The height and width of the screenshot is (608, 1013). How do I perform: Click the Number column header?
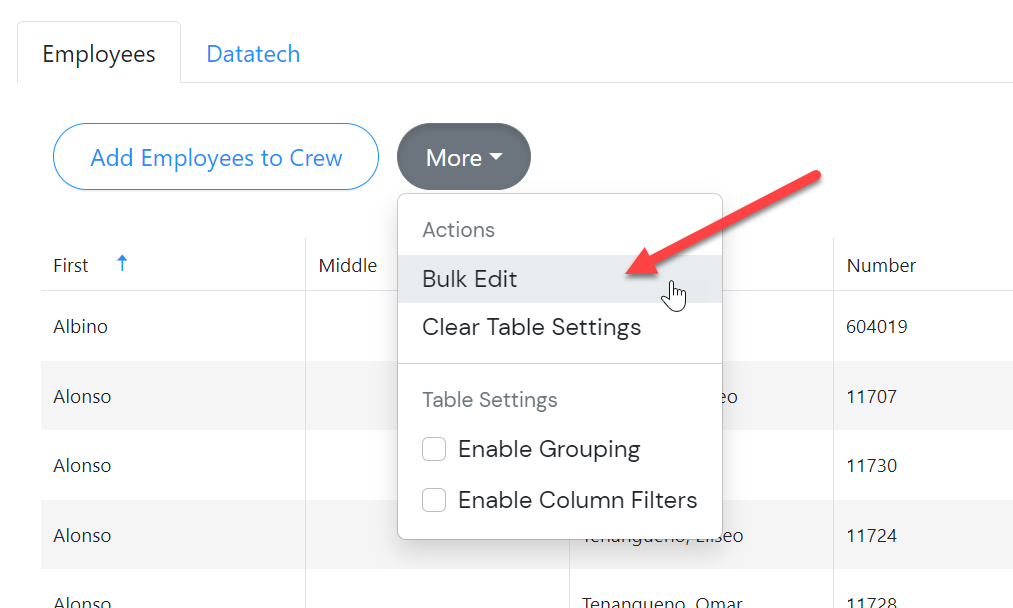pyautogui.click(x=881, y=265)
